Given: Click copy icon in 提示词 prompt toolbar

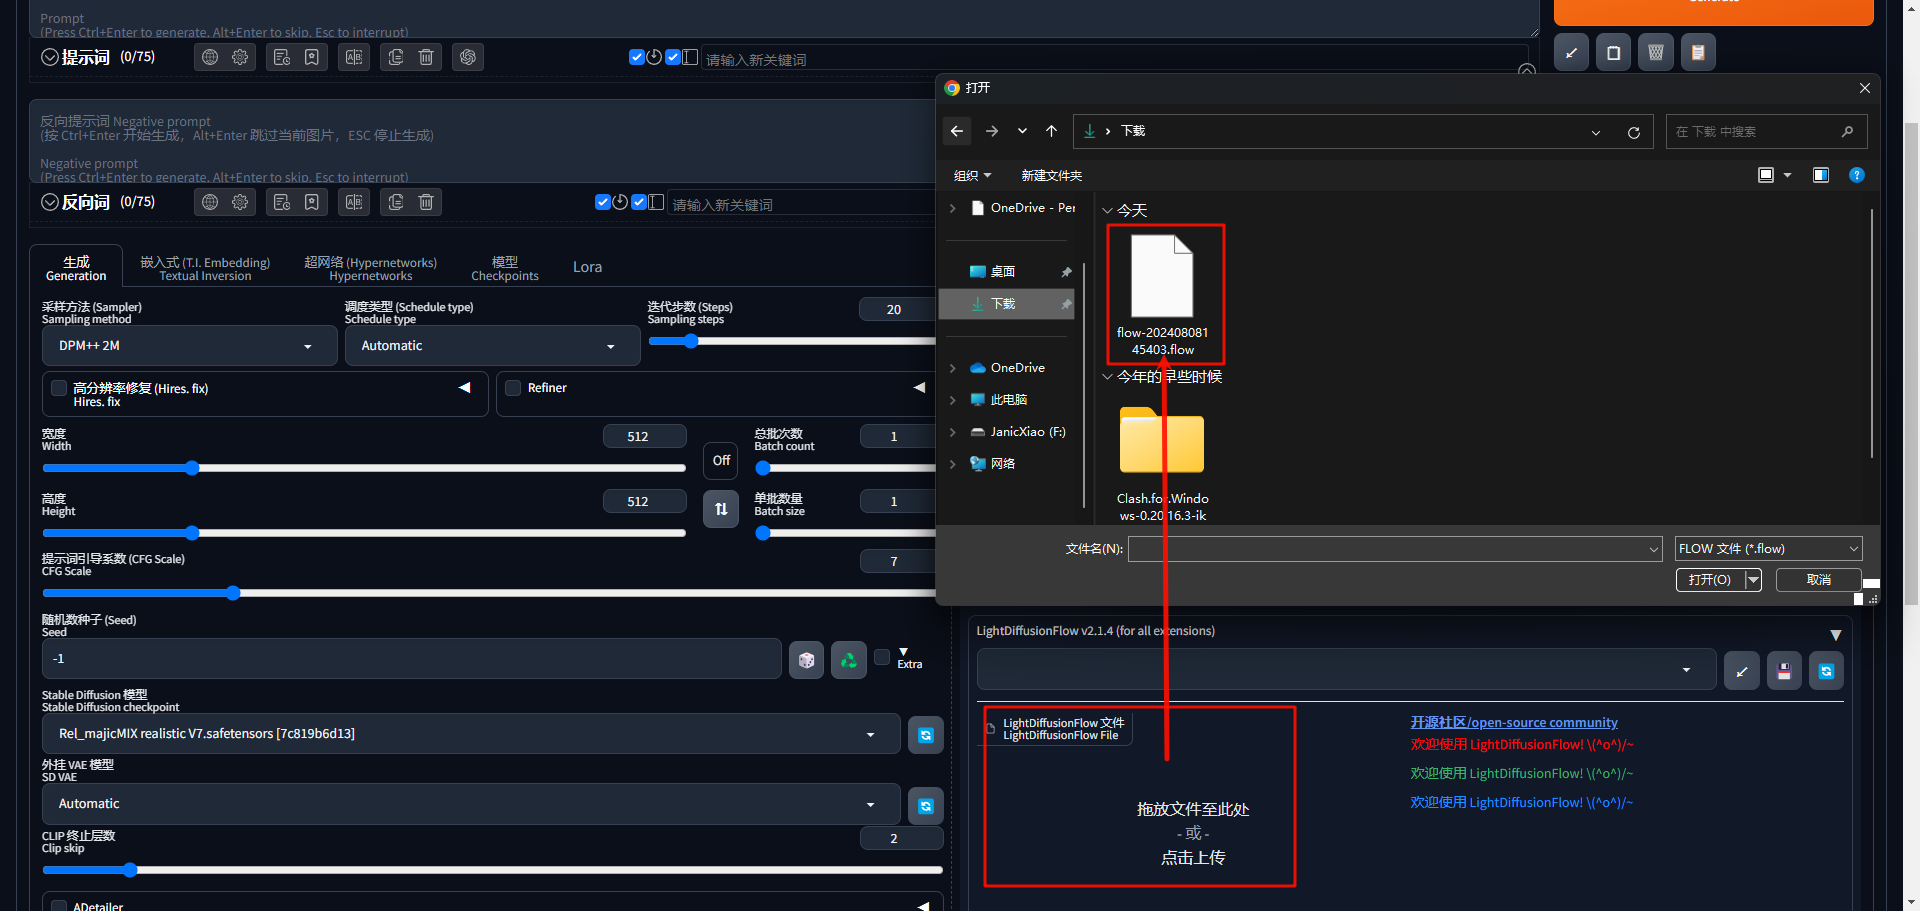Looking at the screenshot, I should pyautogui.click(x=396, y=57).
